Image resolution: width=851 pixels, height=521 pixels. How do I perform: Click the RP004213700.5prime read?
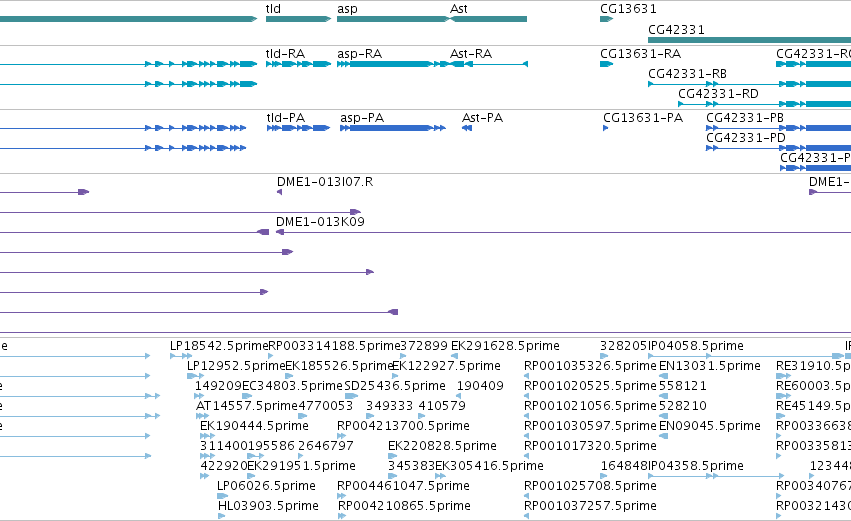[342, 436]
